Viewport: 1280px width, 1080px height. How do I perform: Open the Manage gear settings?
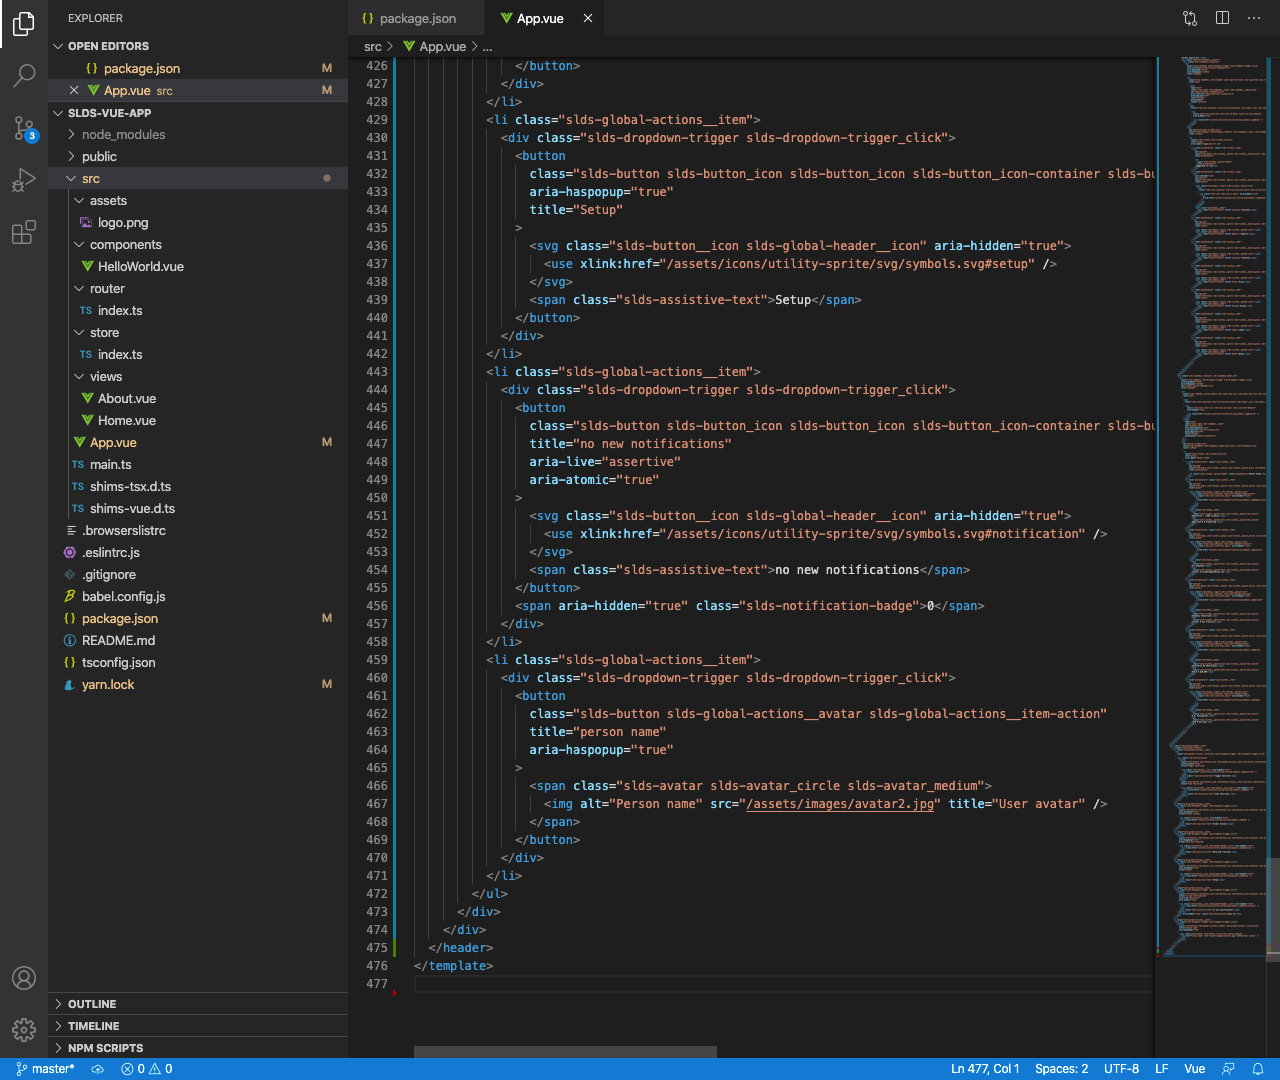coord(24,1029)
